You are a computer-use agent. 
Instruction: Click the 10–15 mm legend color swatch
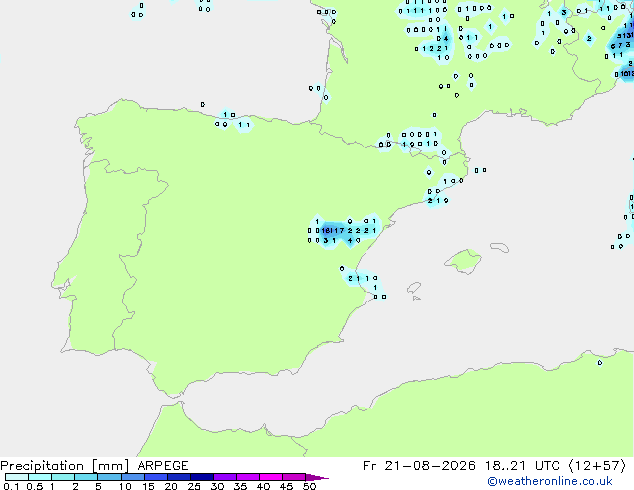(x=133, y=477)
